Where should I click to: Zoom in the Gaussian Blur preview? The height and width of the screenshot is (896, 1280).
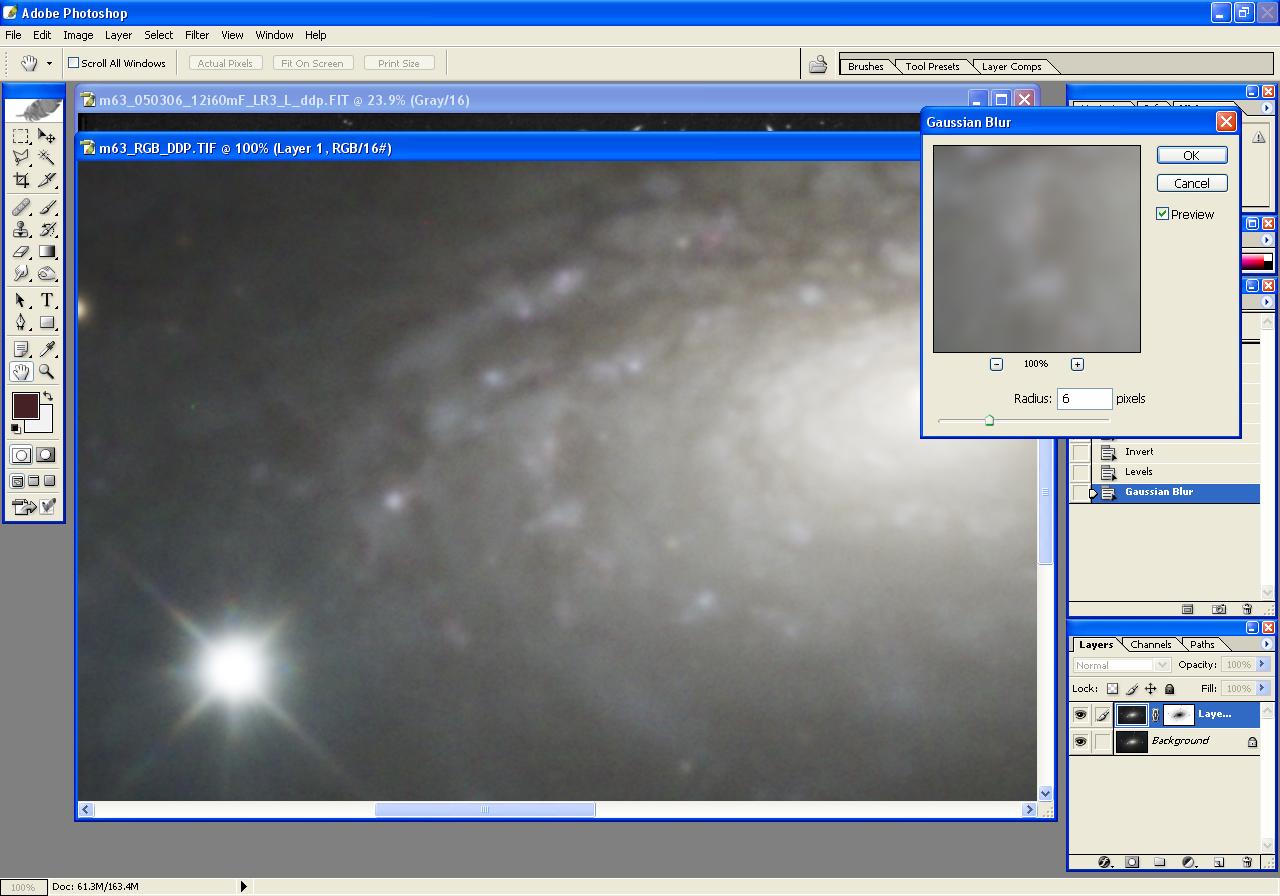[x=1077, y=364]
